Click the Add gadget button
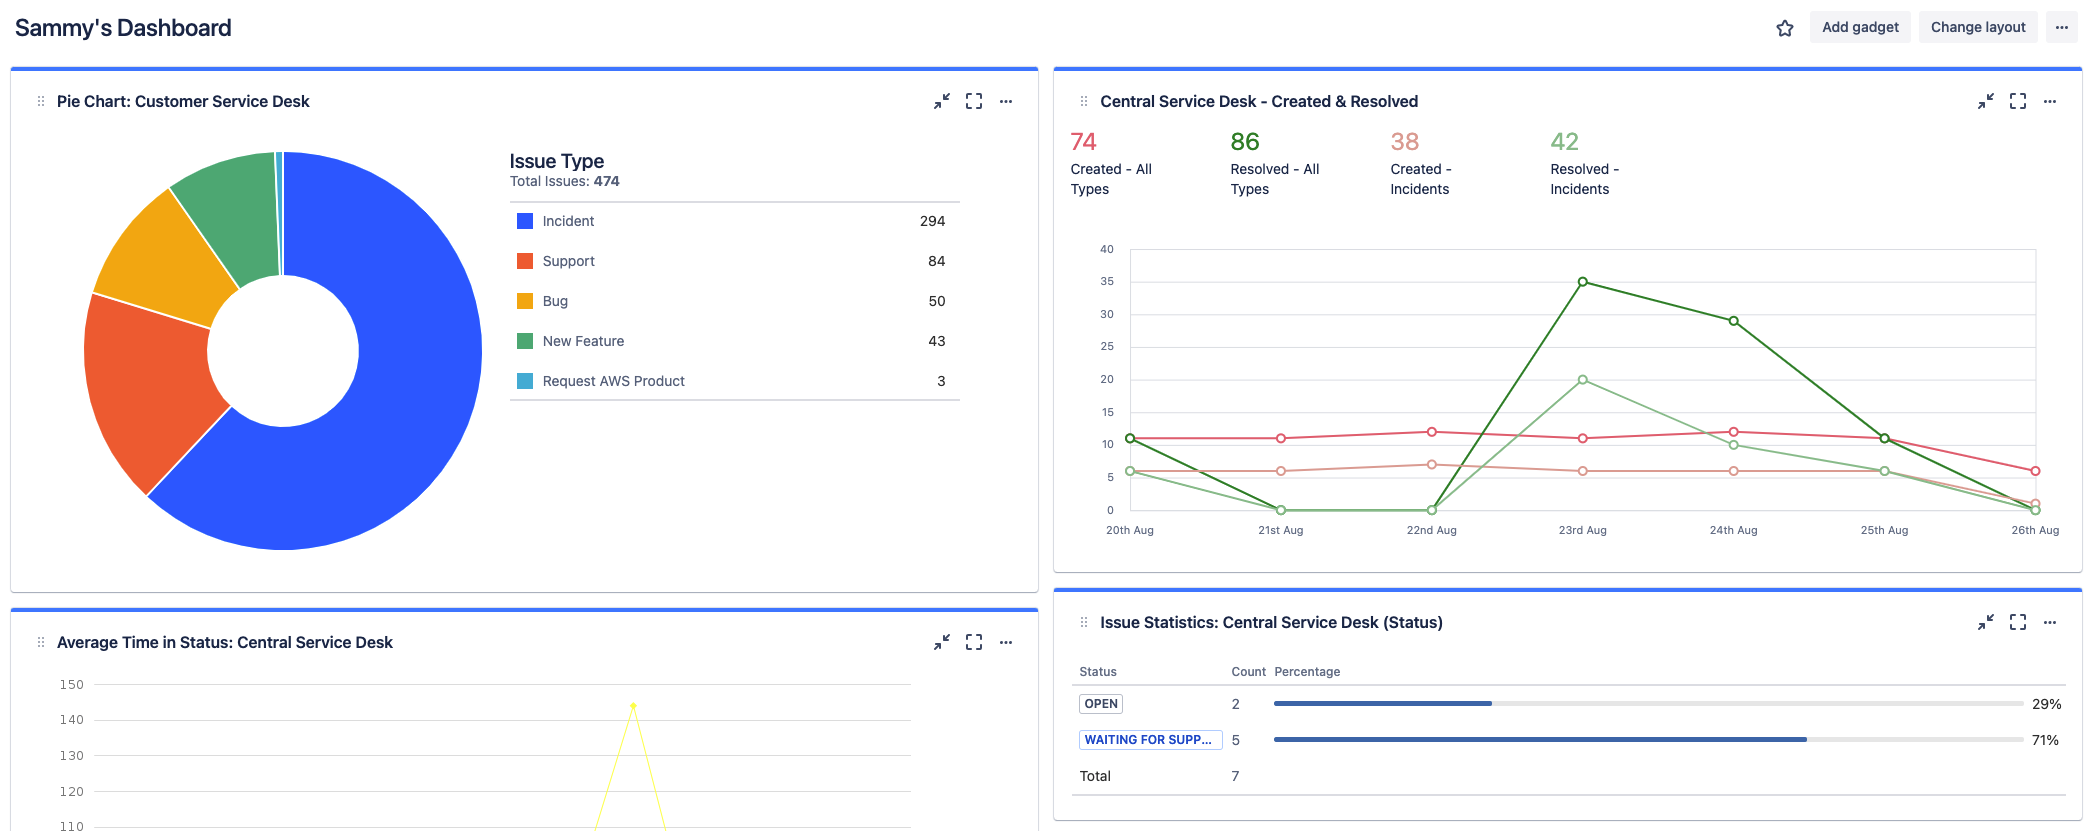The image size is (2094, 831). coord(1859,28)
